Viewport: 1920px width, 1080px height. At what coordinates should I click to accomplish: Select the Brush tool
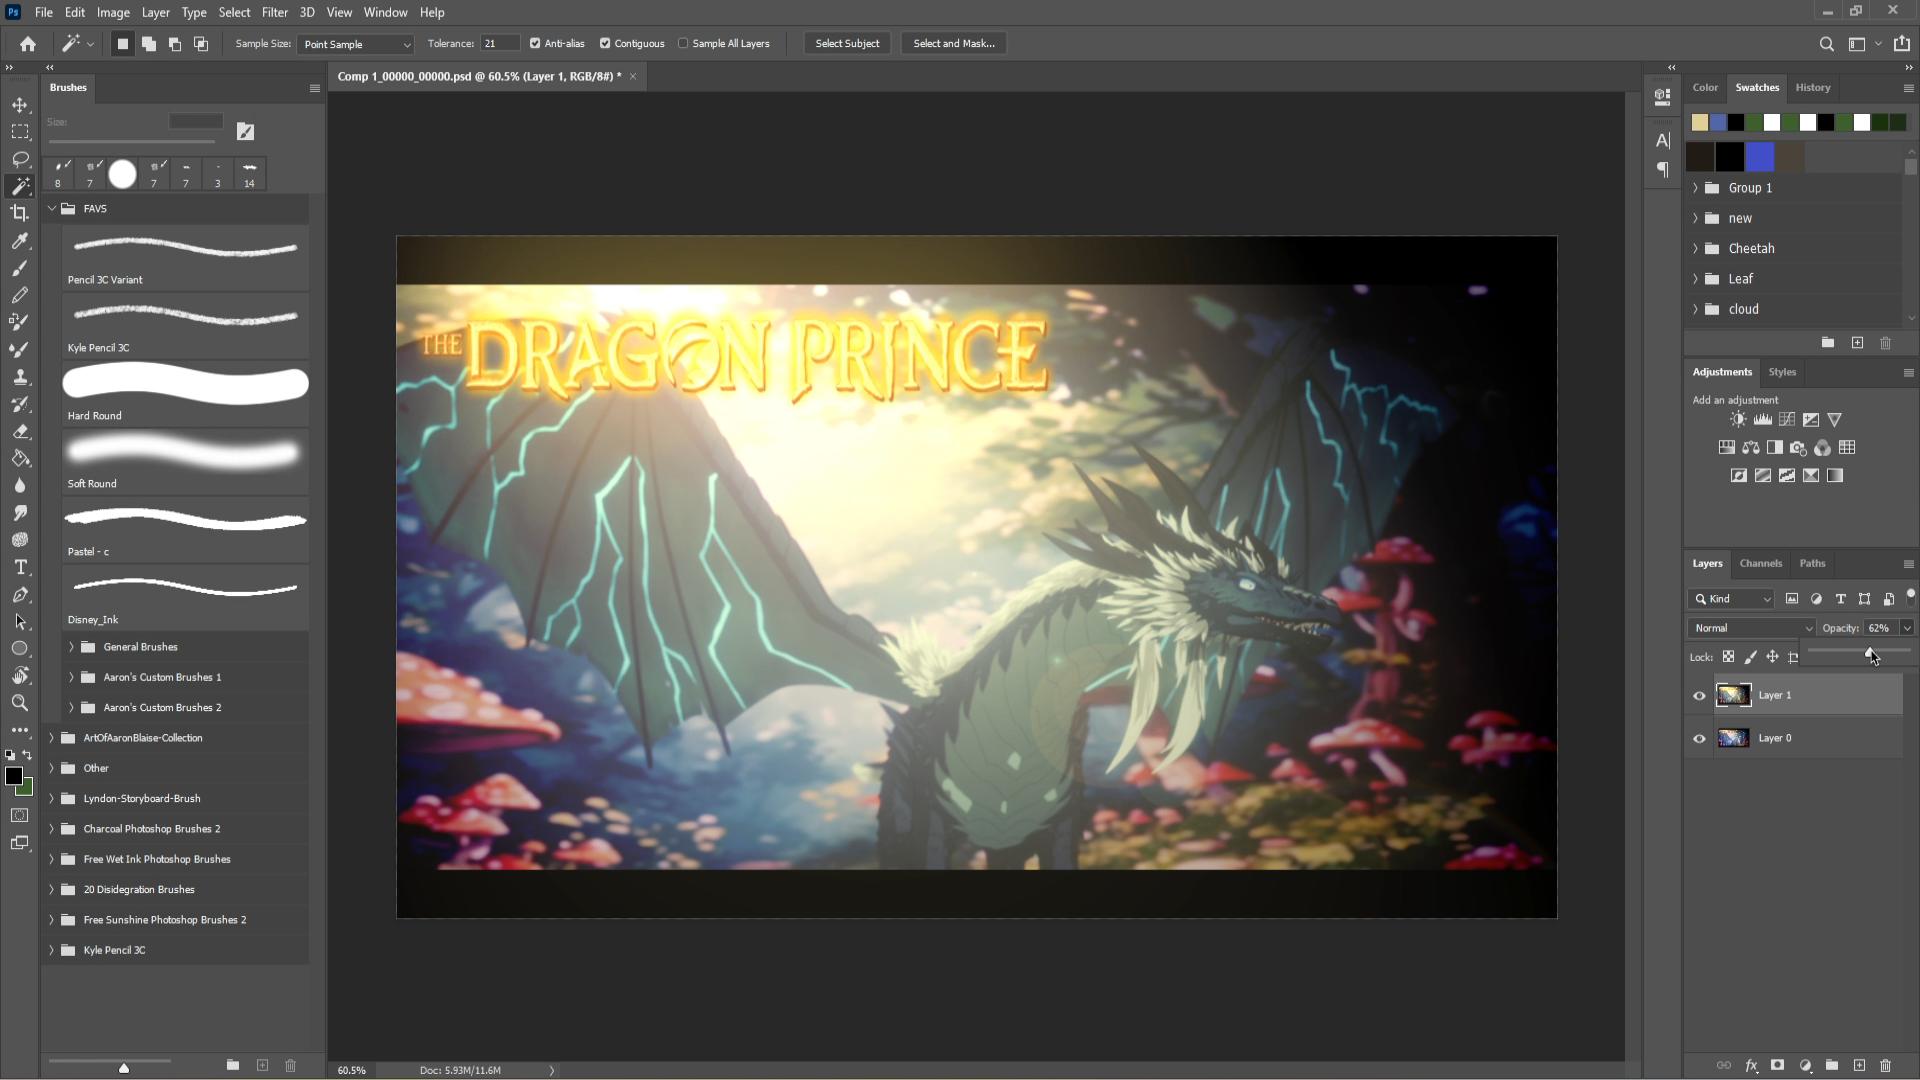click(20, 268)
